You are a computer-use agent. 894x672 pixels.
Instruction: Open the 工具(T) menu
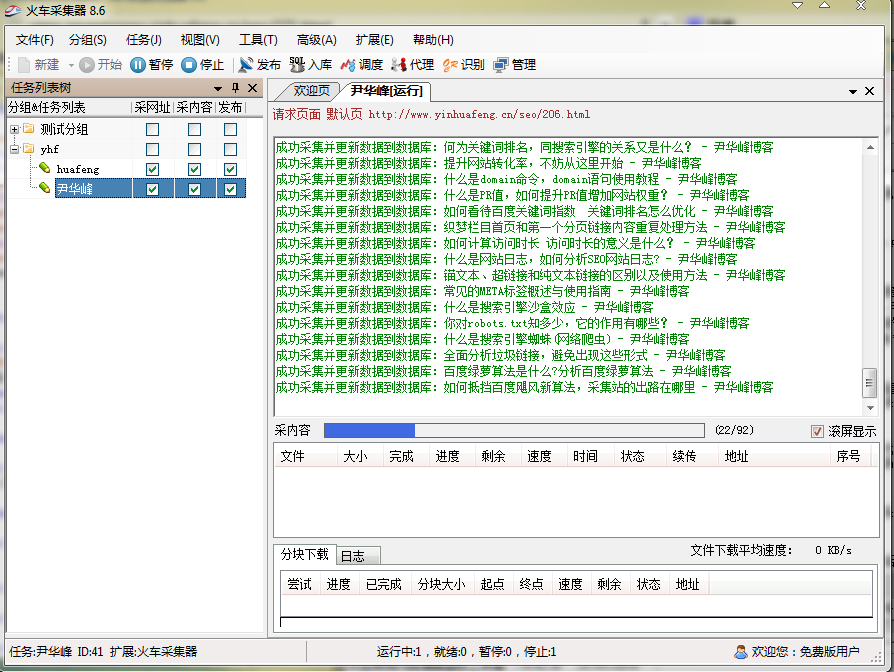[258, 40]
